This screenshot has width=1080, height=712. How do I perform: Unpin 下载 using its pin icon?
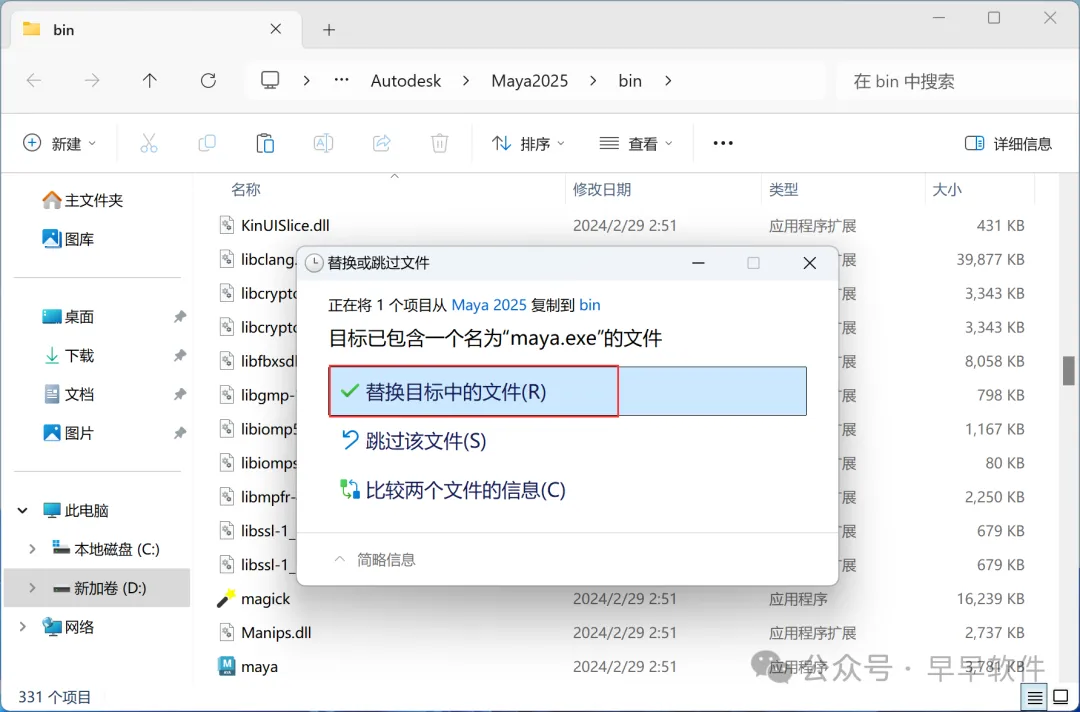[x=179, y=355]
